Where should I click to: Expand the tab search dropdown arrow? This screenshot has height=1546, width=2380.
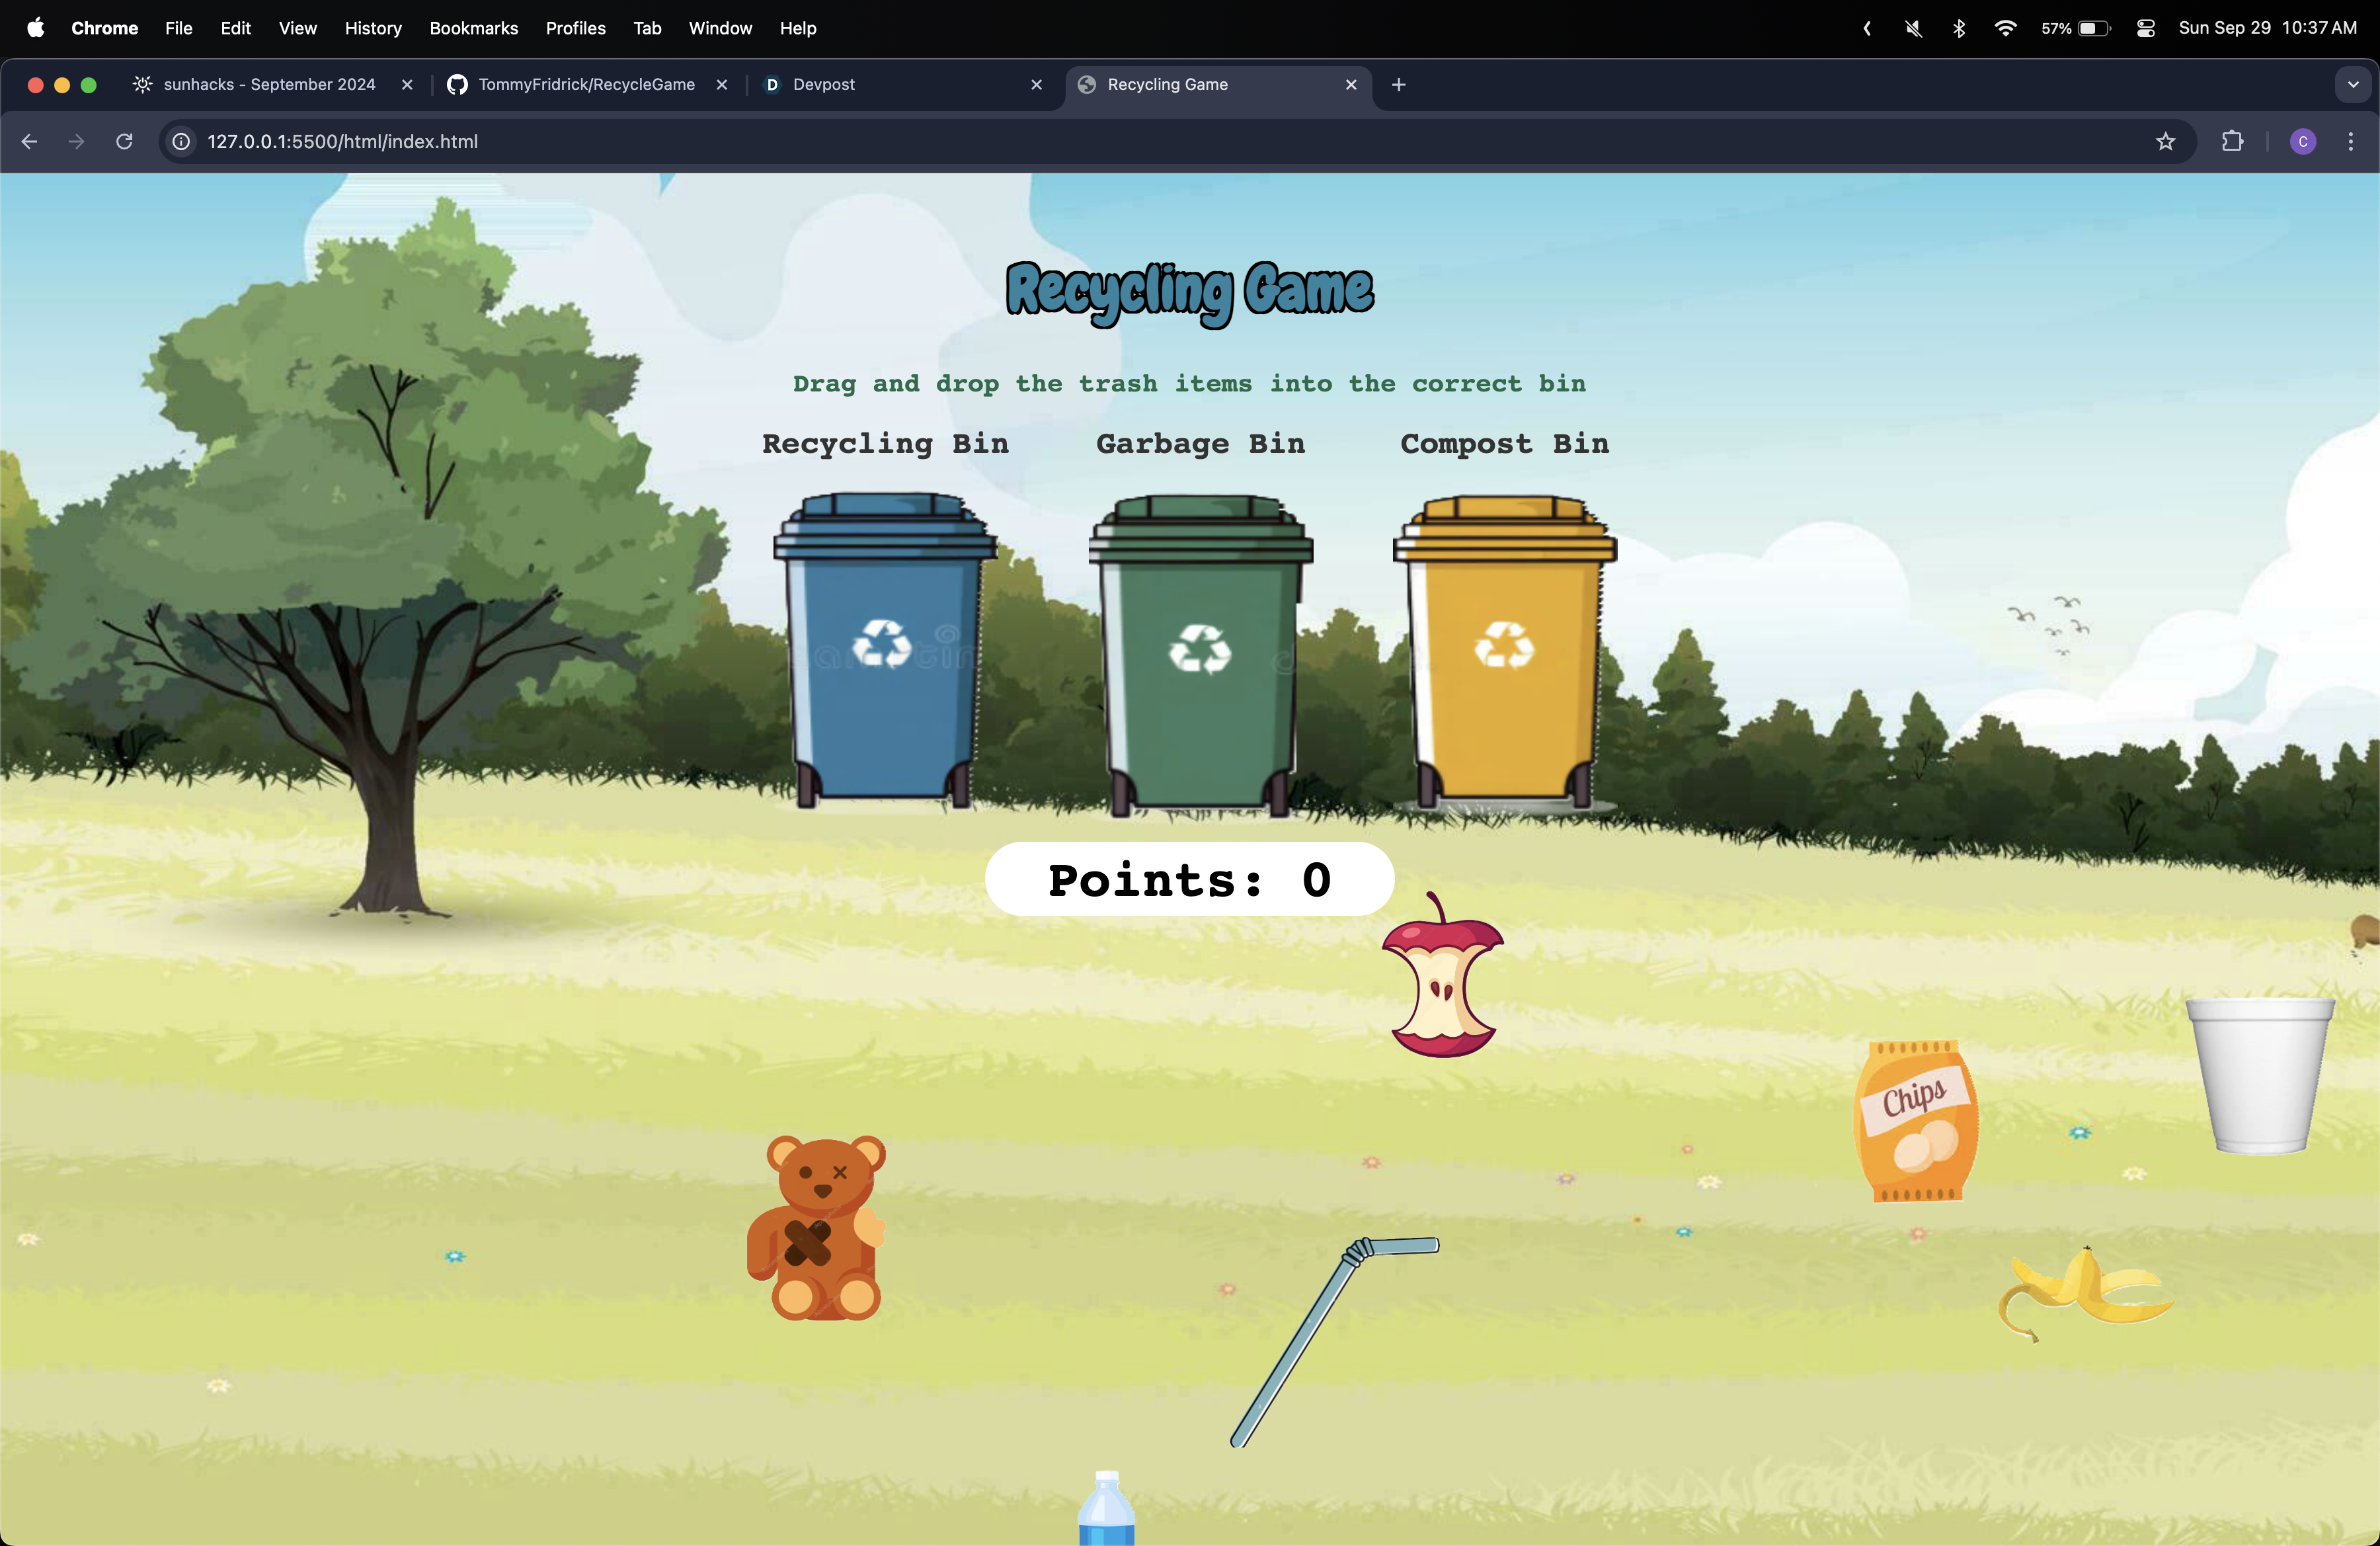click(2353, 85)
